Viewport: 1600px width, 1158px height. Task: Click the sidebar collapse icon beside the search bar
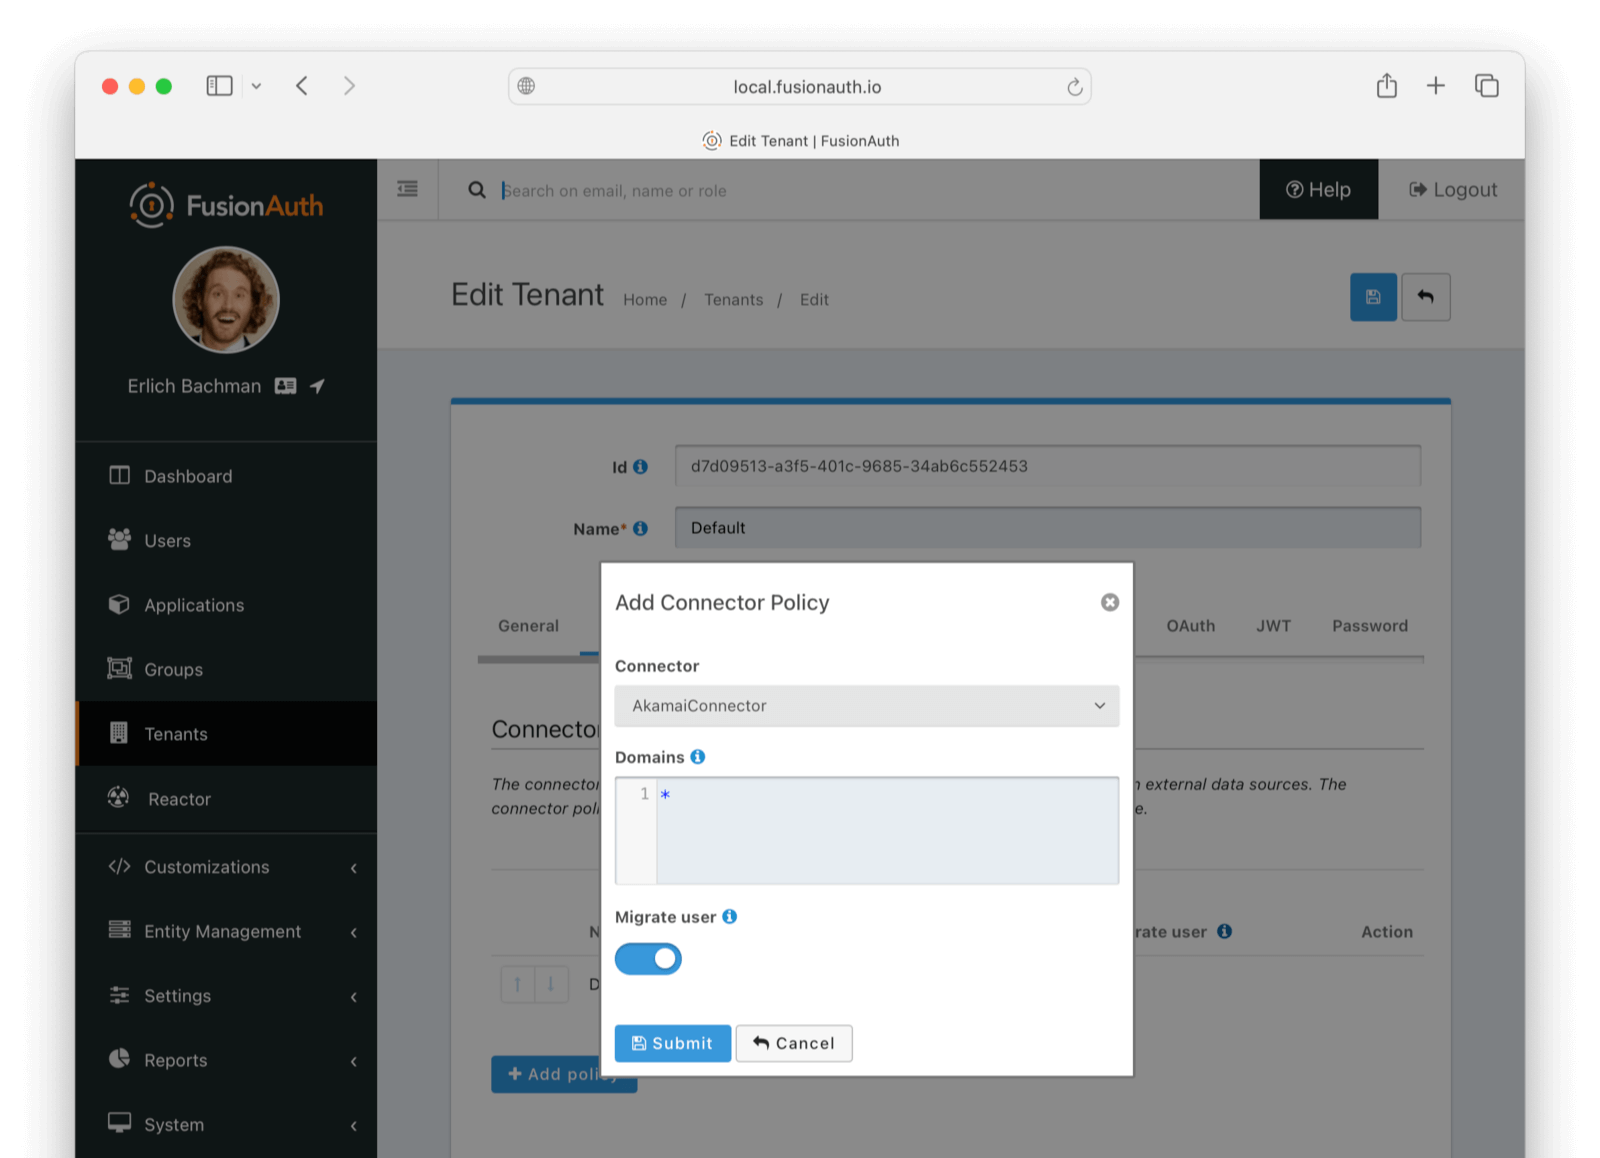pos(406,189)
